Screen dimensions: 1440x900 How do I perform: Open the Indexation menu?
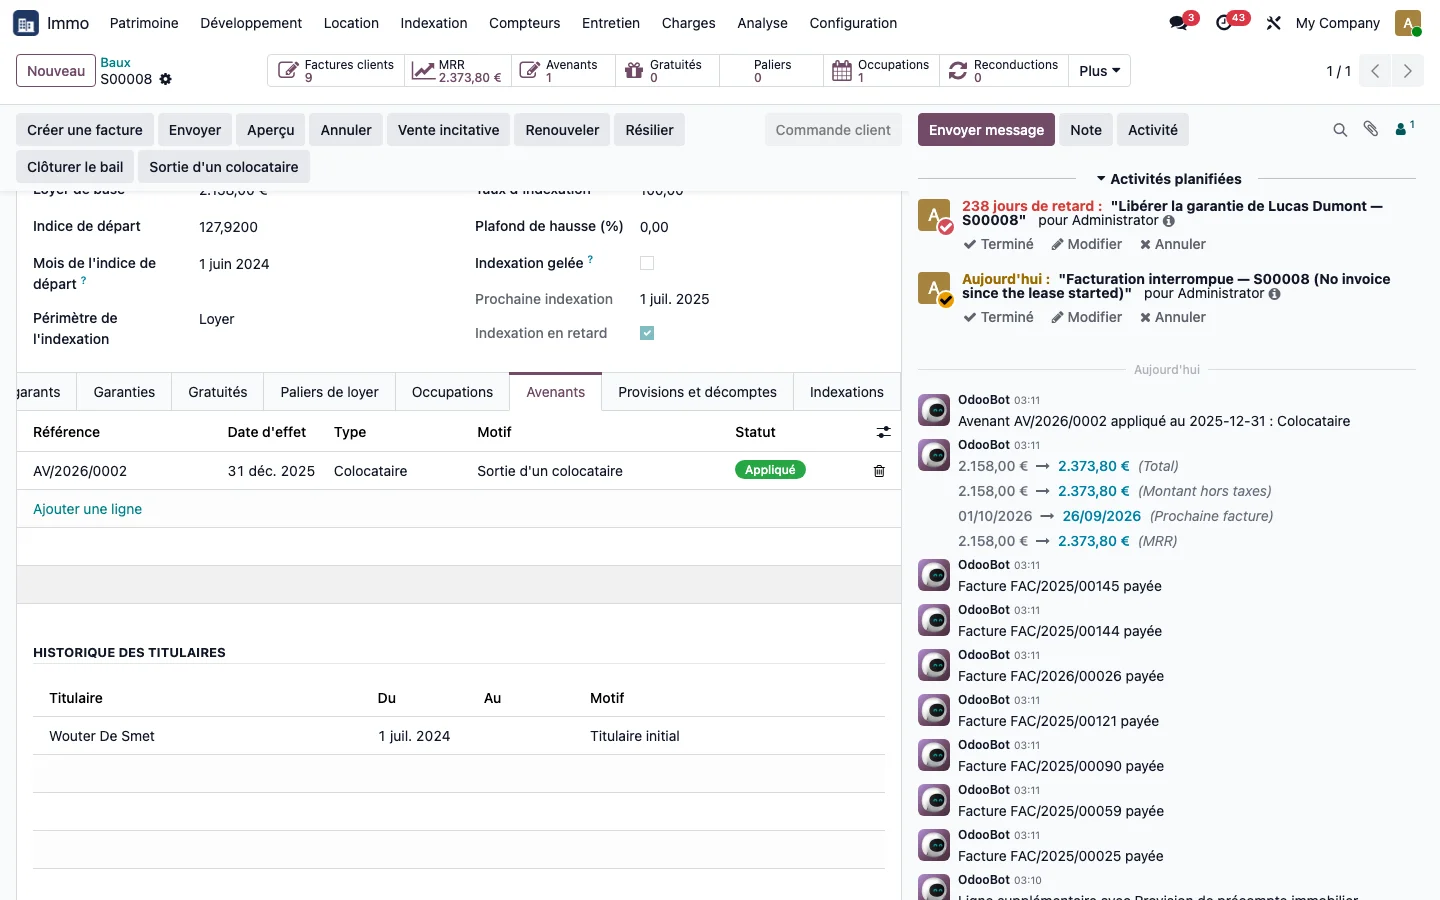[x=433, y=23]
